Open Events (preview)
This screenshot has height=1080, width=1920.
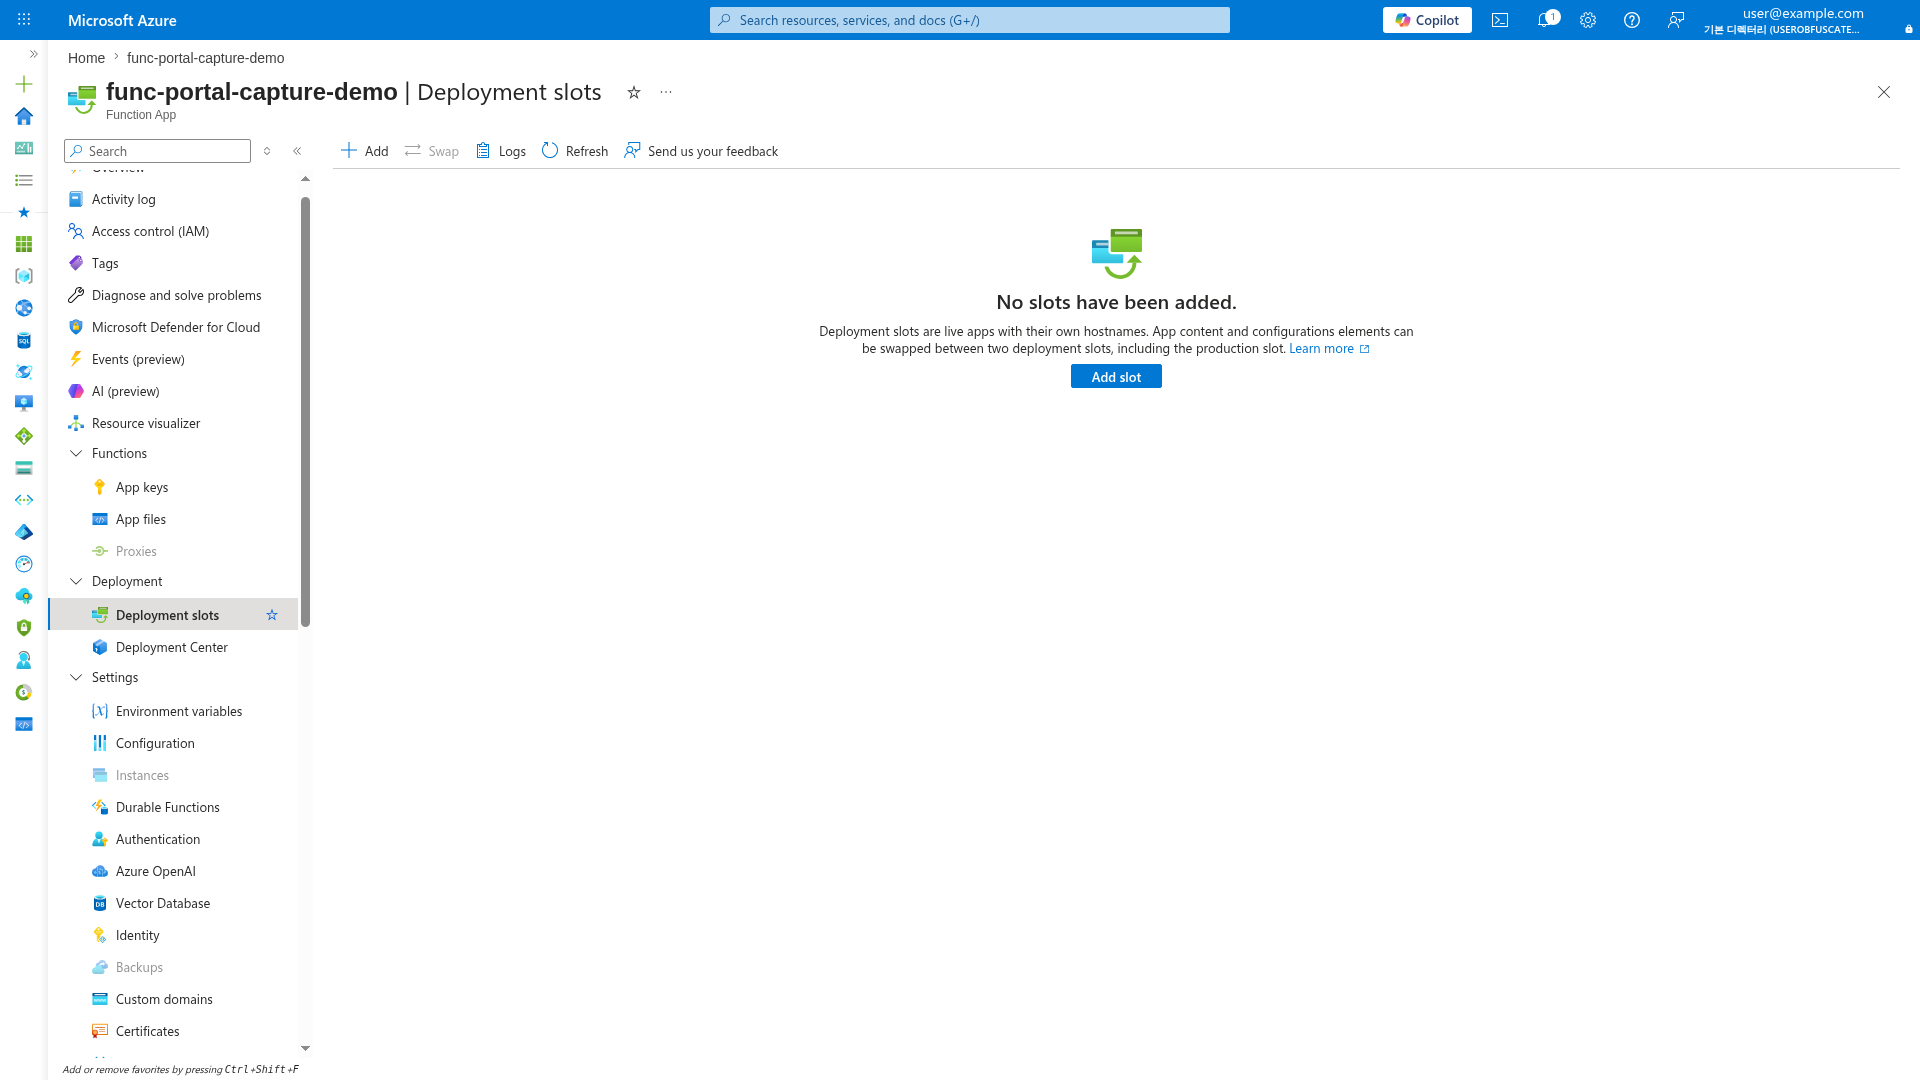click(x=173, y=359)
